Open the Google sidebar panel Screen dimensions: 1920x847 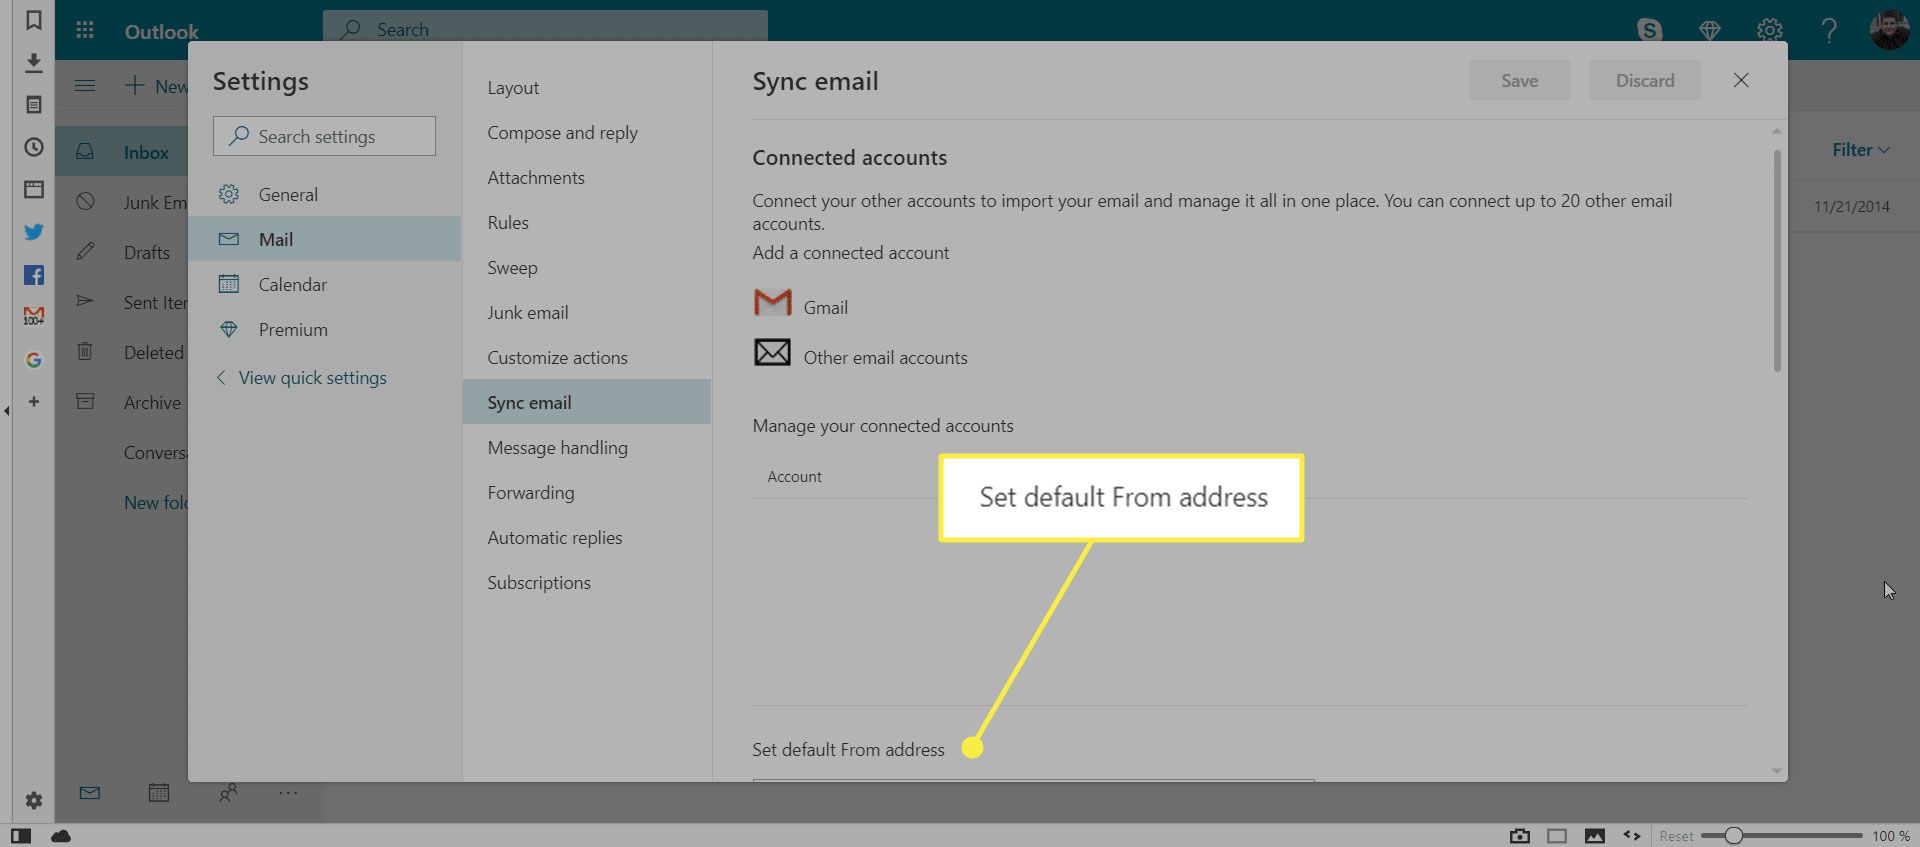click(x=33, y=360)
